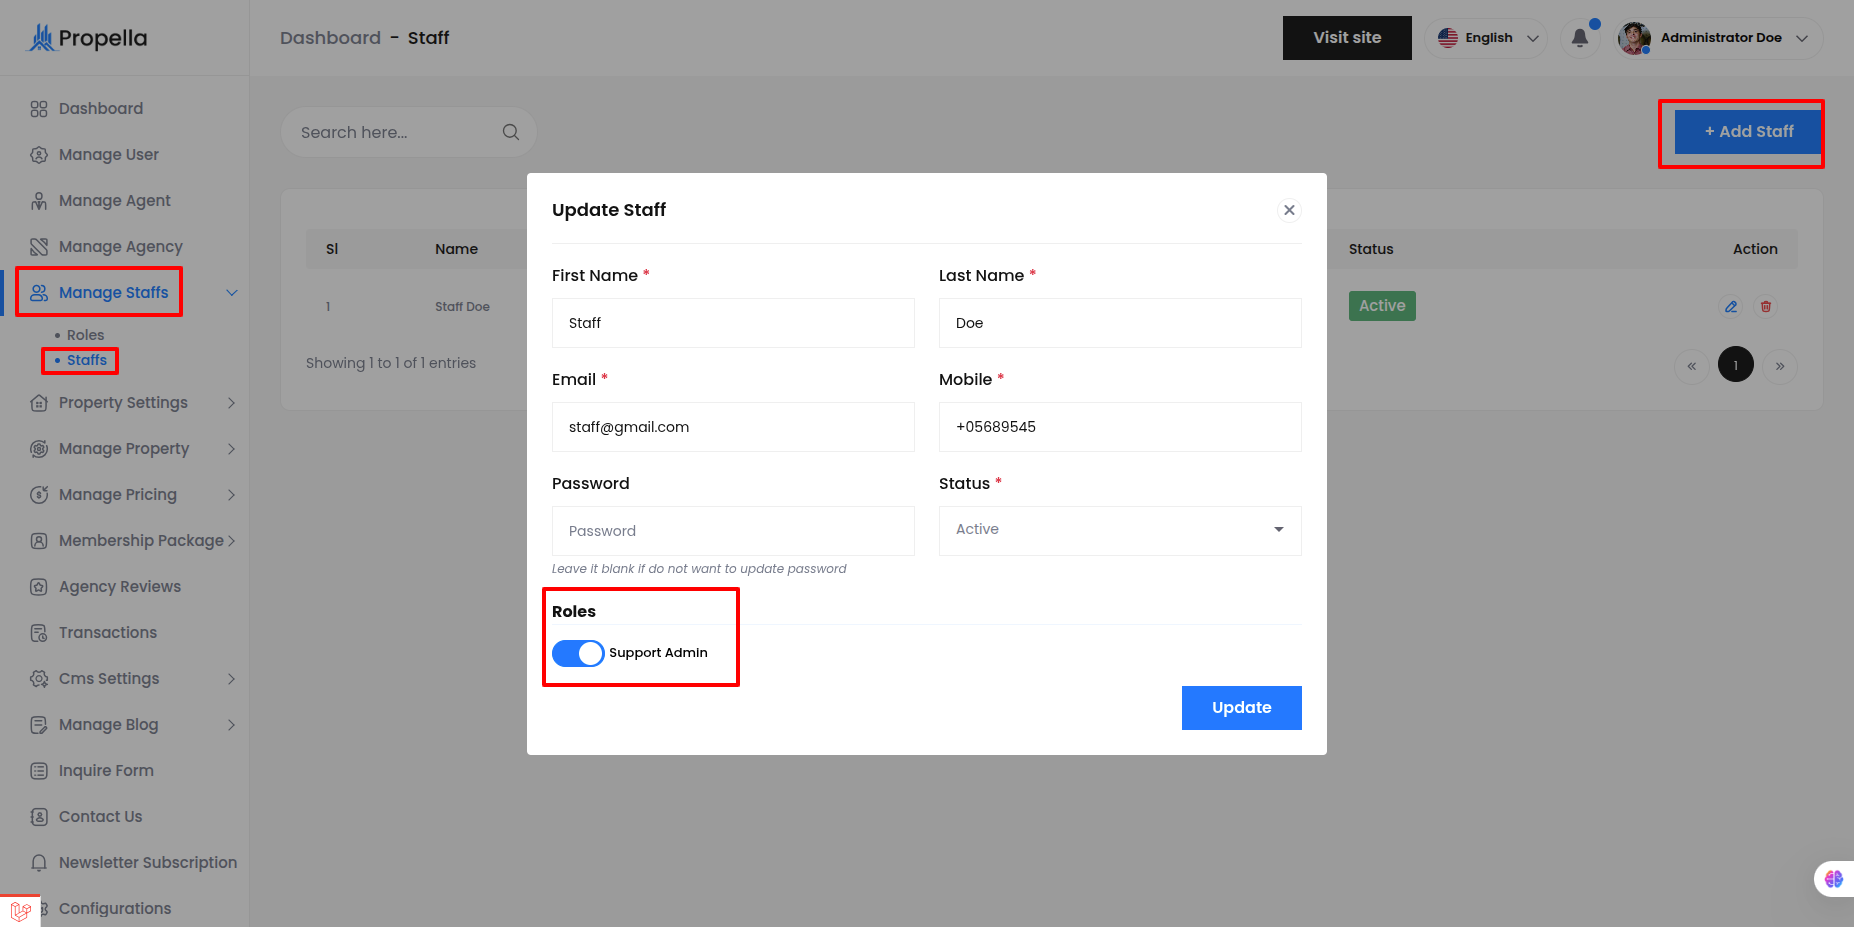Go to Dashboard in sidebar
The height and width of the screenshot is (927, 1854).
[x=100, y=109]
